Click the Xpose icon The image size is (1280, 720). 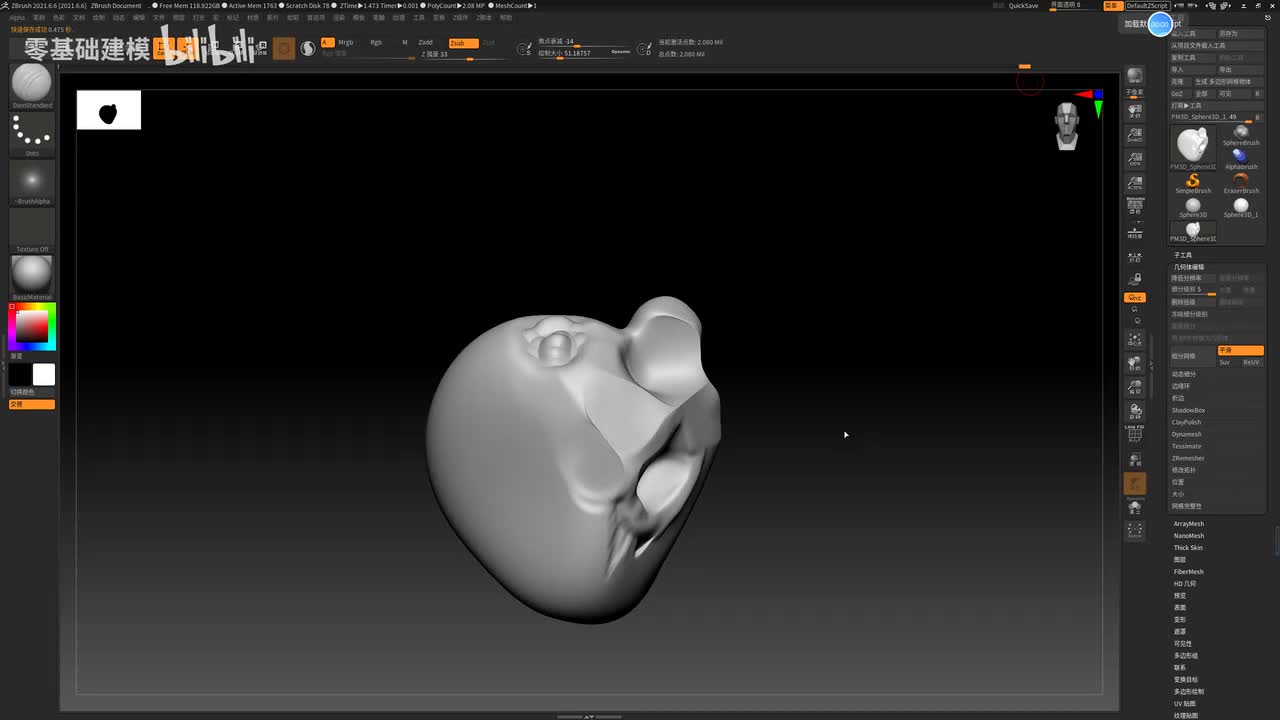point(1135,530)
